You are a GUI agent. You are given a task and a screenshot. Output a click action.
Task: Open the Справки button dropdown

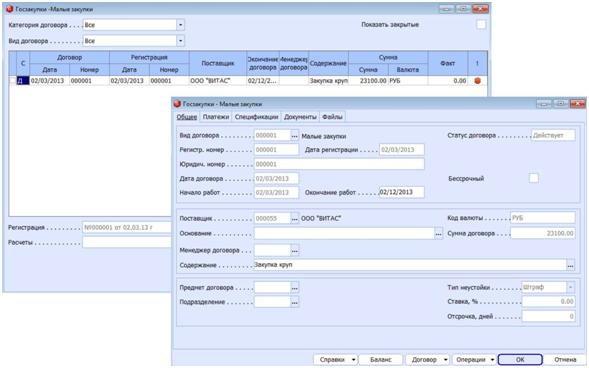[x=353, y=360]
